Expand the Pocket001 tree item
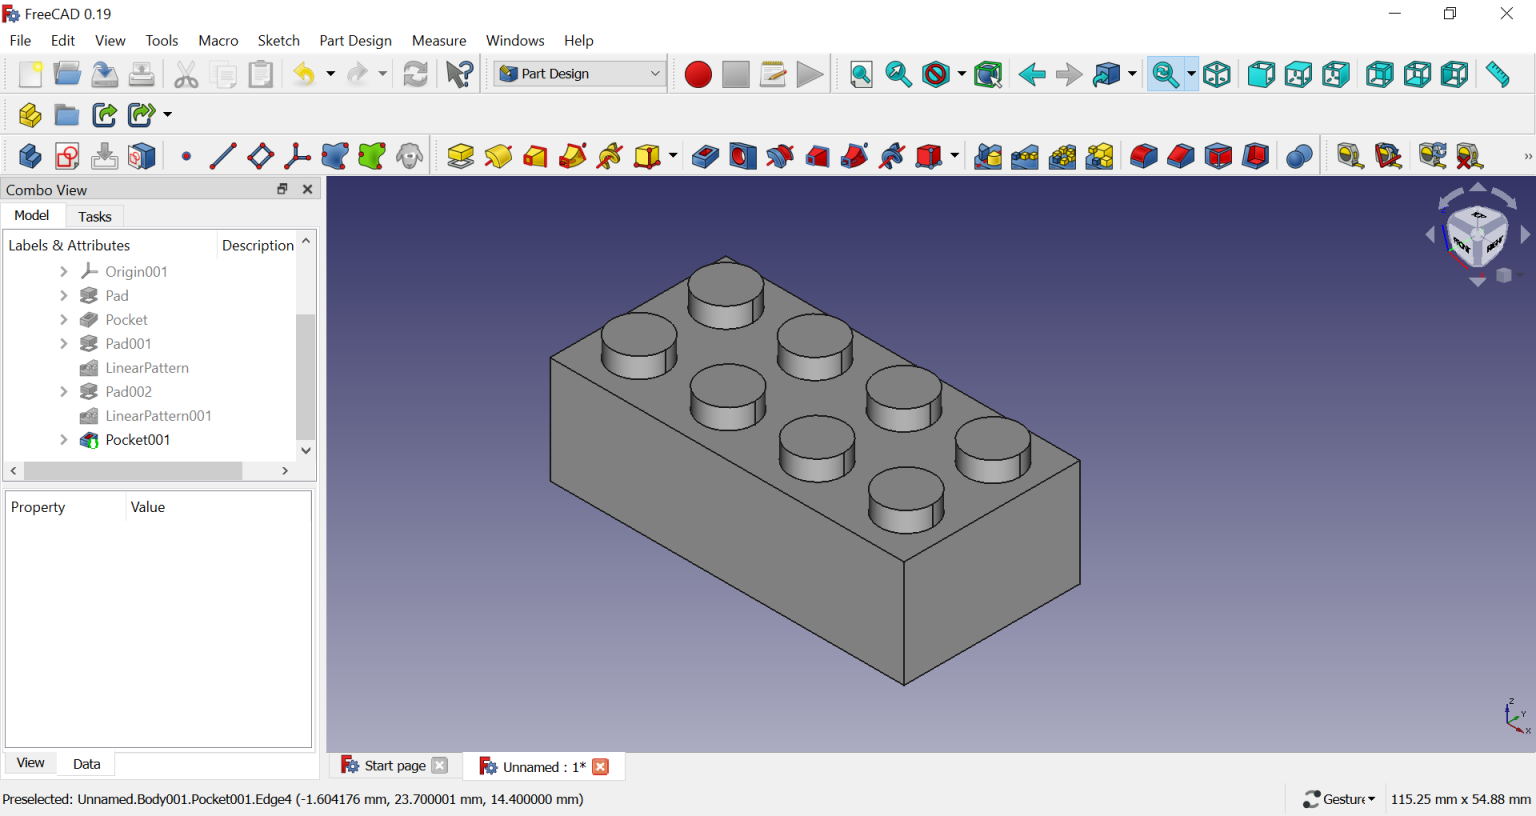The height and width of the screenshot is (816, 1536). [64, 440]
